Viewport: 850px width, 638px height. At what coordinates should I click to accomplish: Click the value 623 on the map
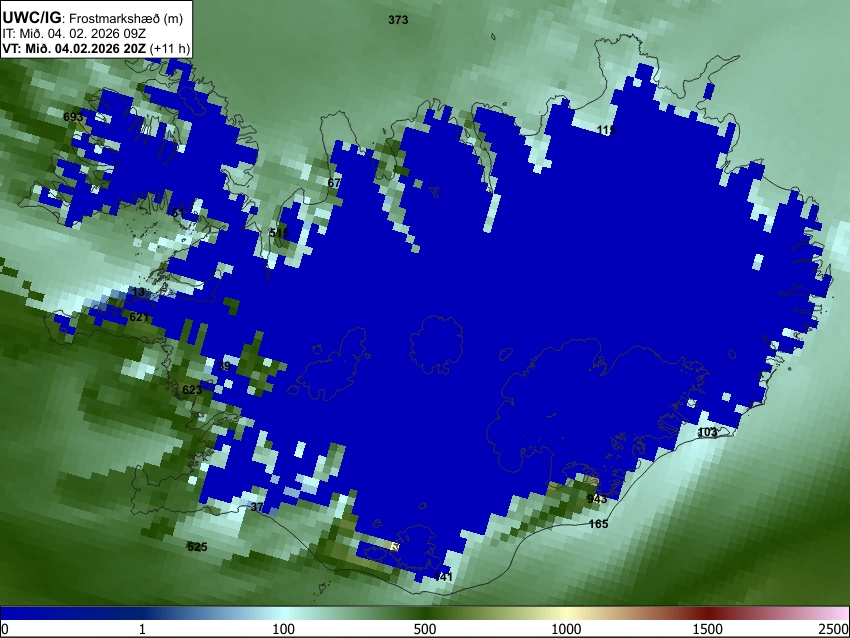click(192, 390)
